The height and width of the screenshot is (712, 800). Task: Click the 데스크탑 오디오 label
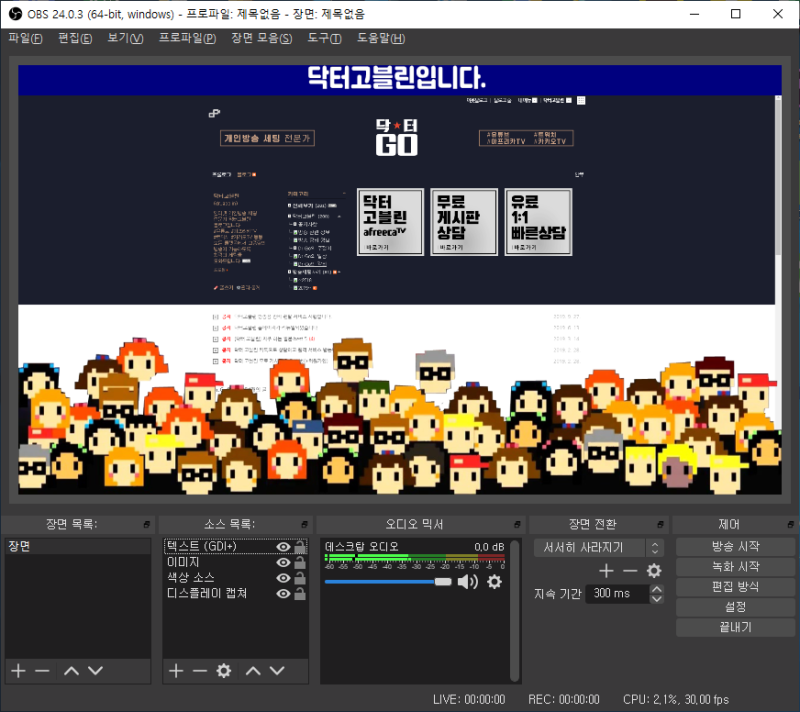pyautogui.click(x=362, y=547)
